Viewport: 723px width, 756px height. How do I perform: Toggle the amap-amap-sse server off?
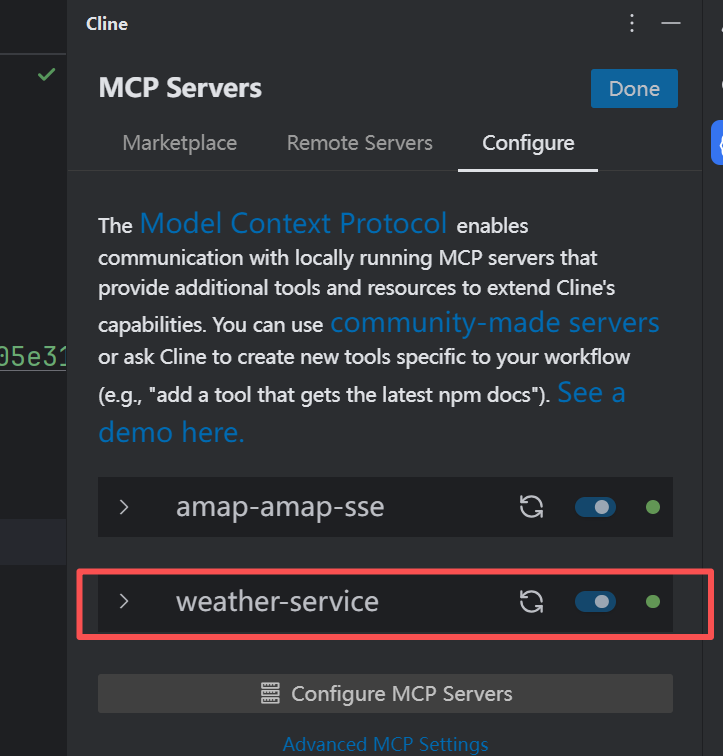click(595, 507)
